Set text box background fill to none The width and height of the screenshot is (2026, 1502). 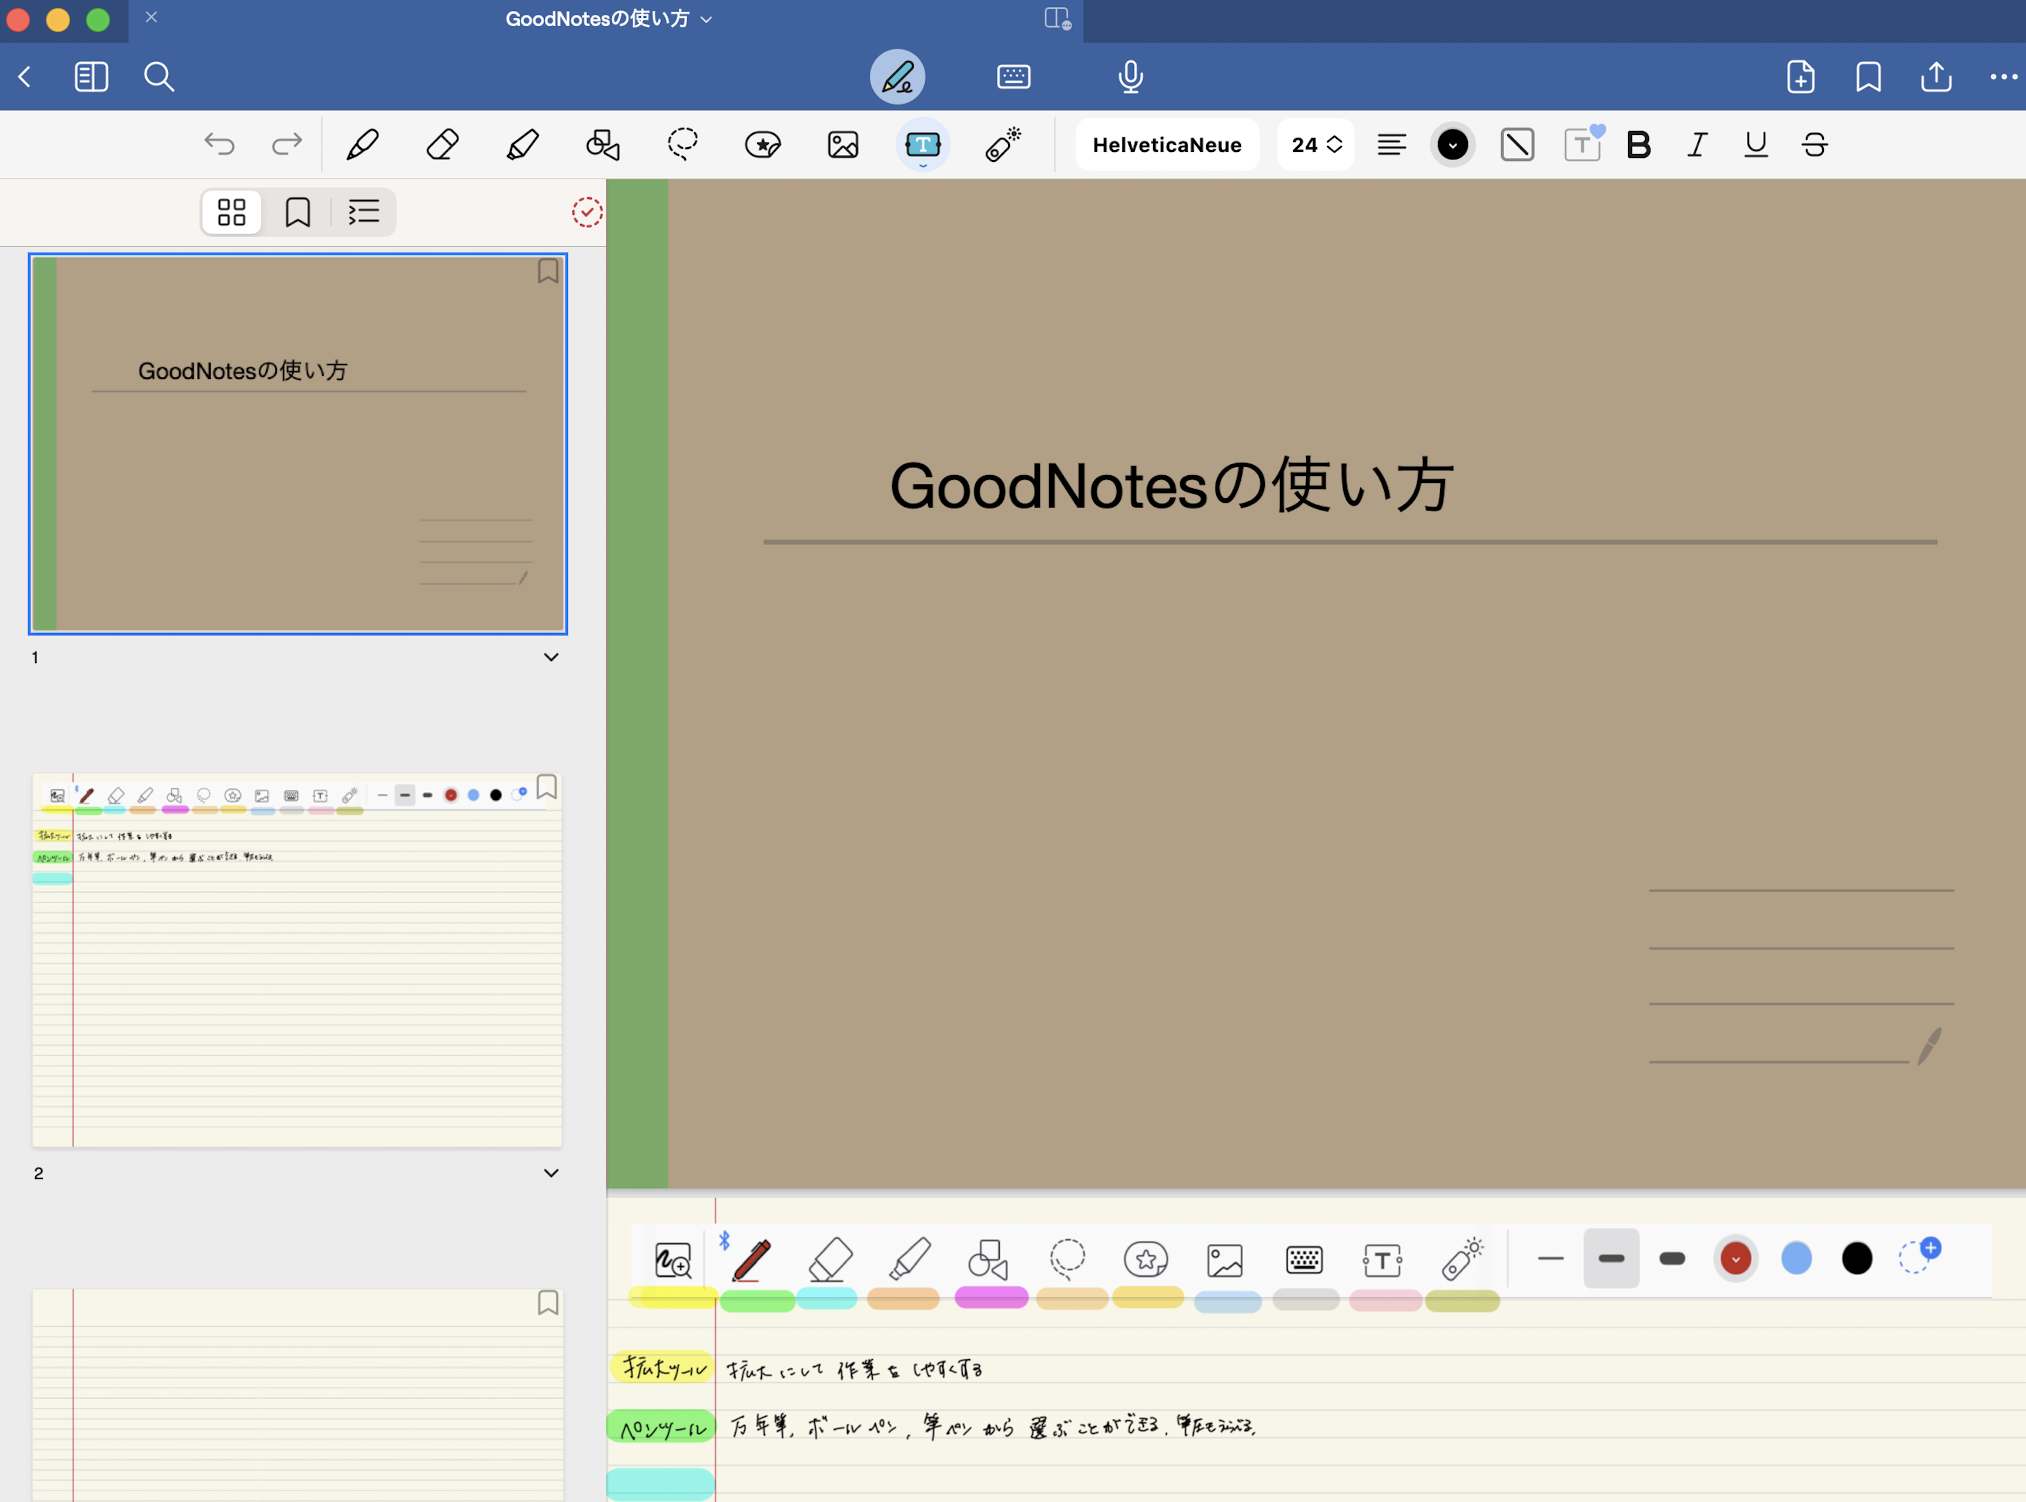[1517, 145]
